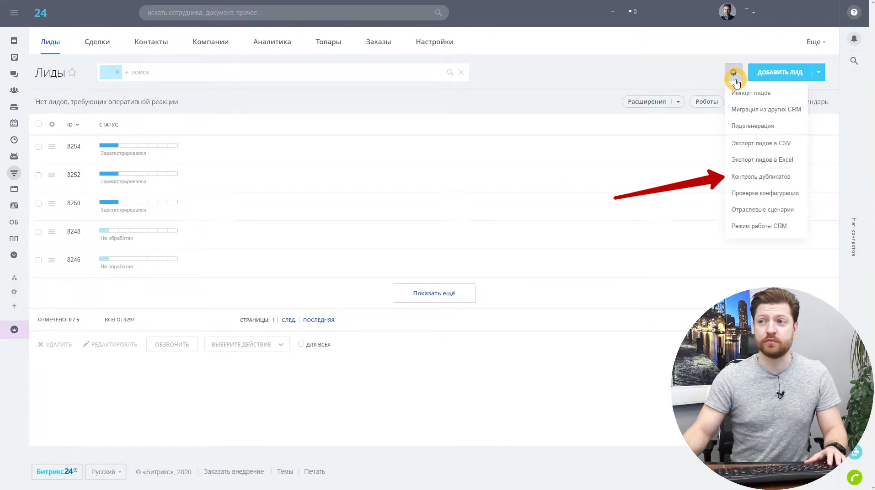This screenshot has width=875, height=490.
Task: Open the Русский language selector
Action: pos(106,472)
